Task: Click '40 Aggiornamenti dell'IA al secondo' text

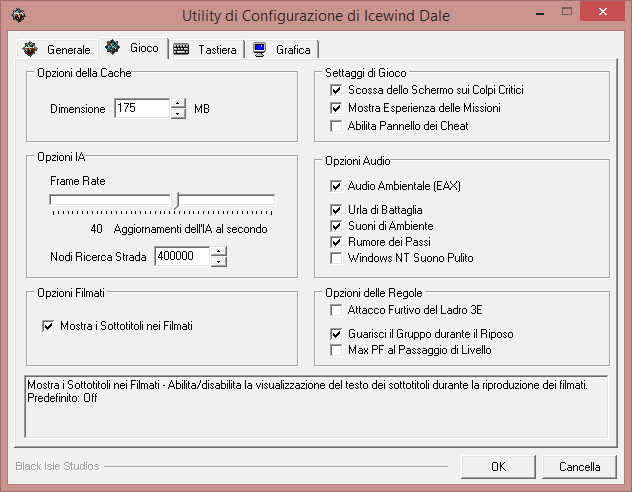Action: point(179,229)
